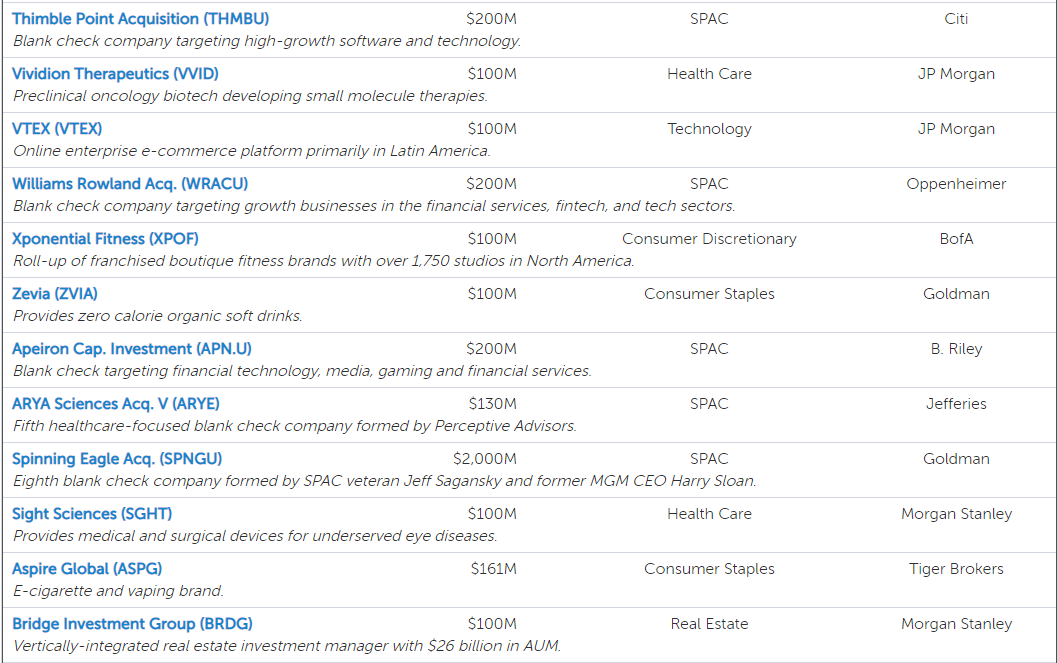Select the $100M deal size for VTEX
Viewport: 1058px width, 663px height.
coord(492,129)
